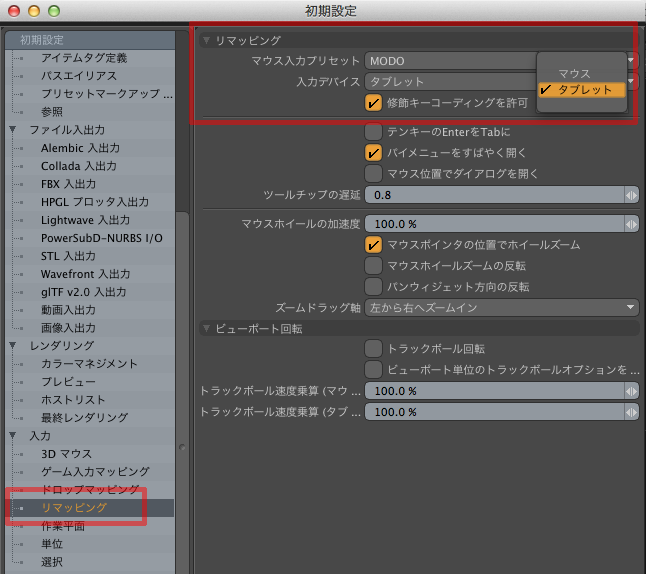The height and width of the screenshot is (574, 646).
Task: Adjust マウスホイールの加速度 slider arrows
Action: 631,224
